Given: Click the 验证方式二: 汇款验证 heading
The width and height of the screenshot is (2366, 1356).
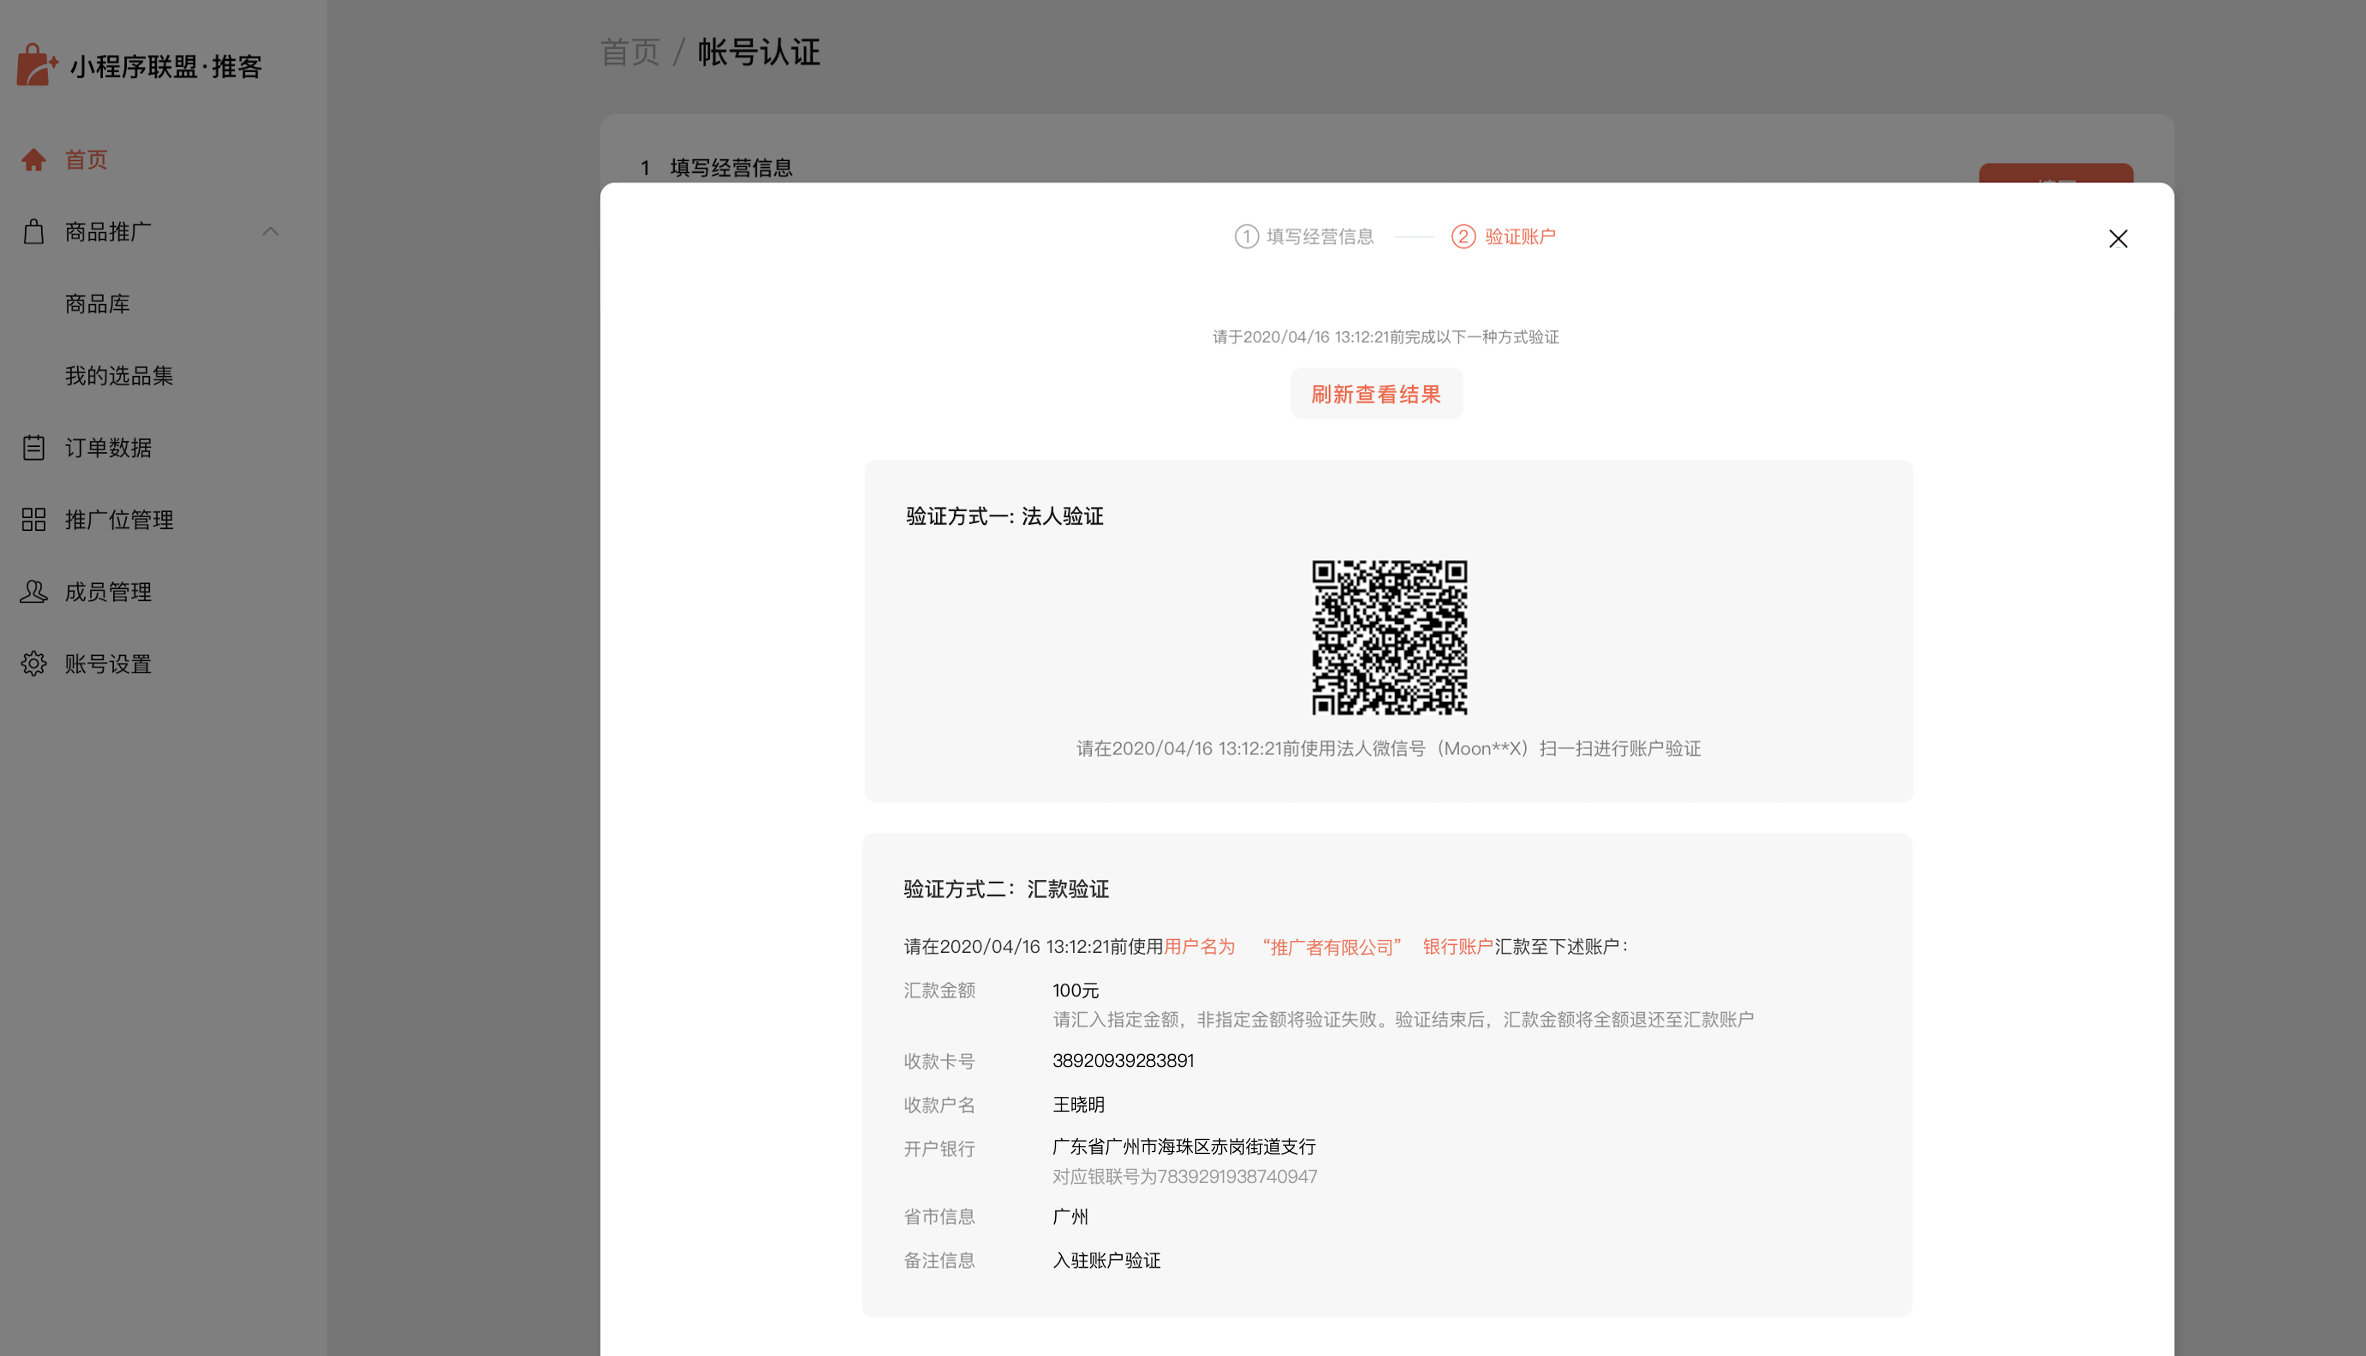Looking at the screenshot, I should coord(1006,889).
